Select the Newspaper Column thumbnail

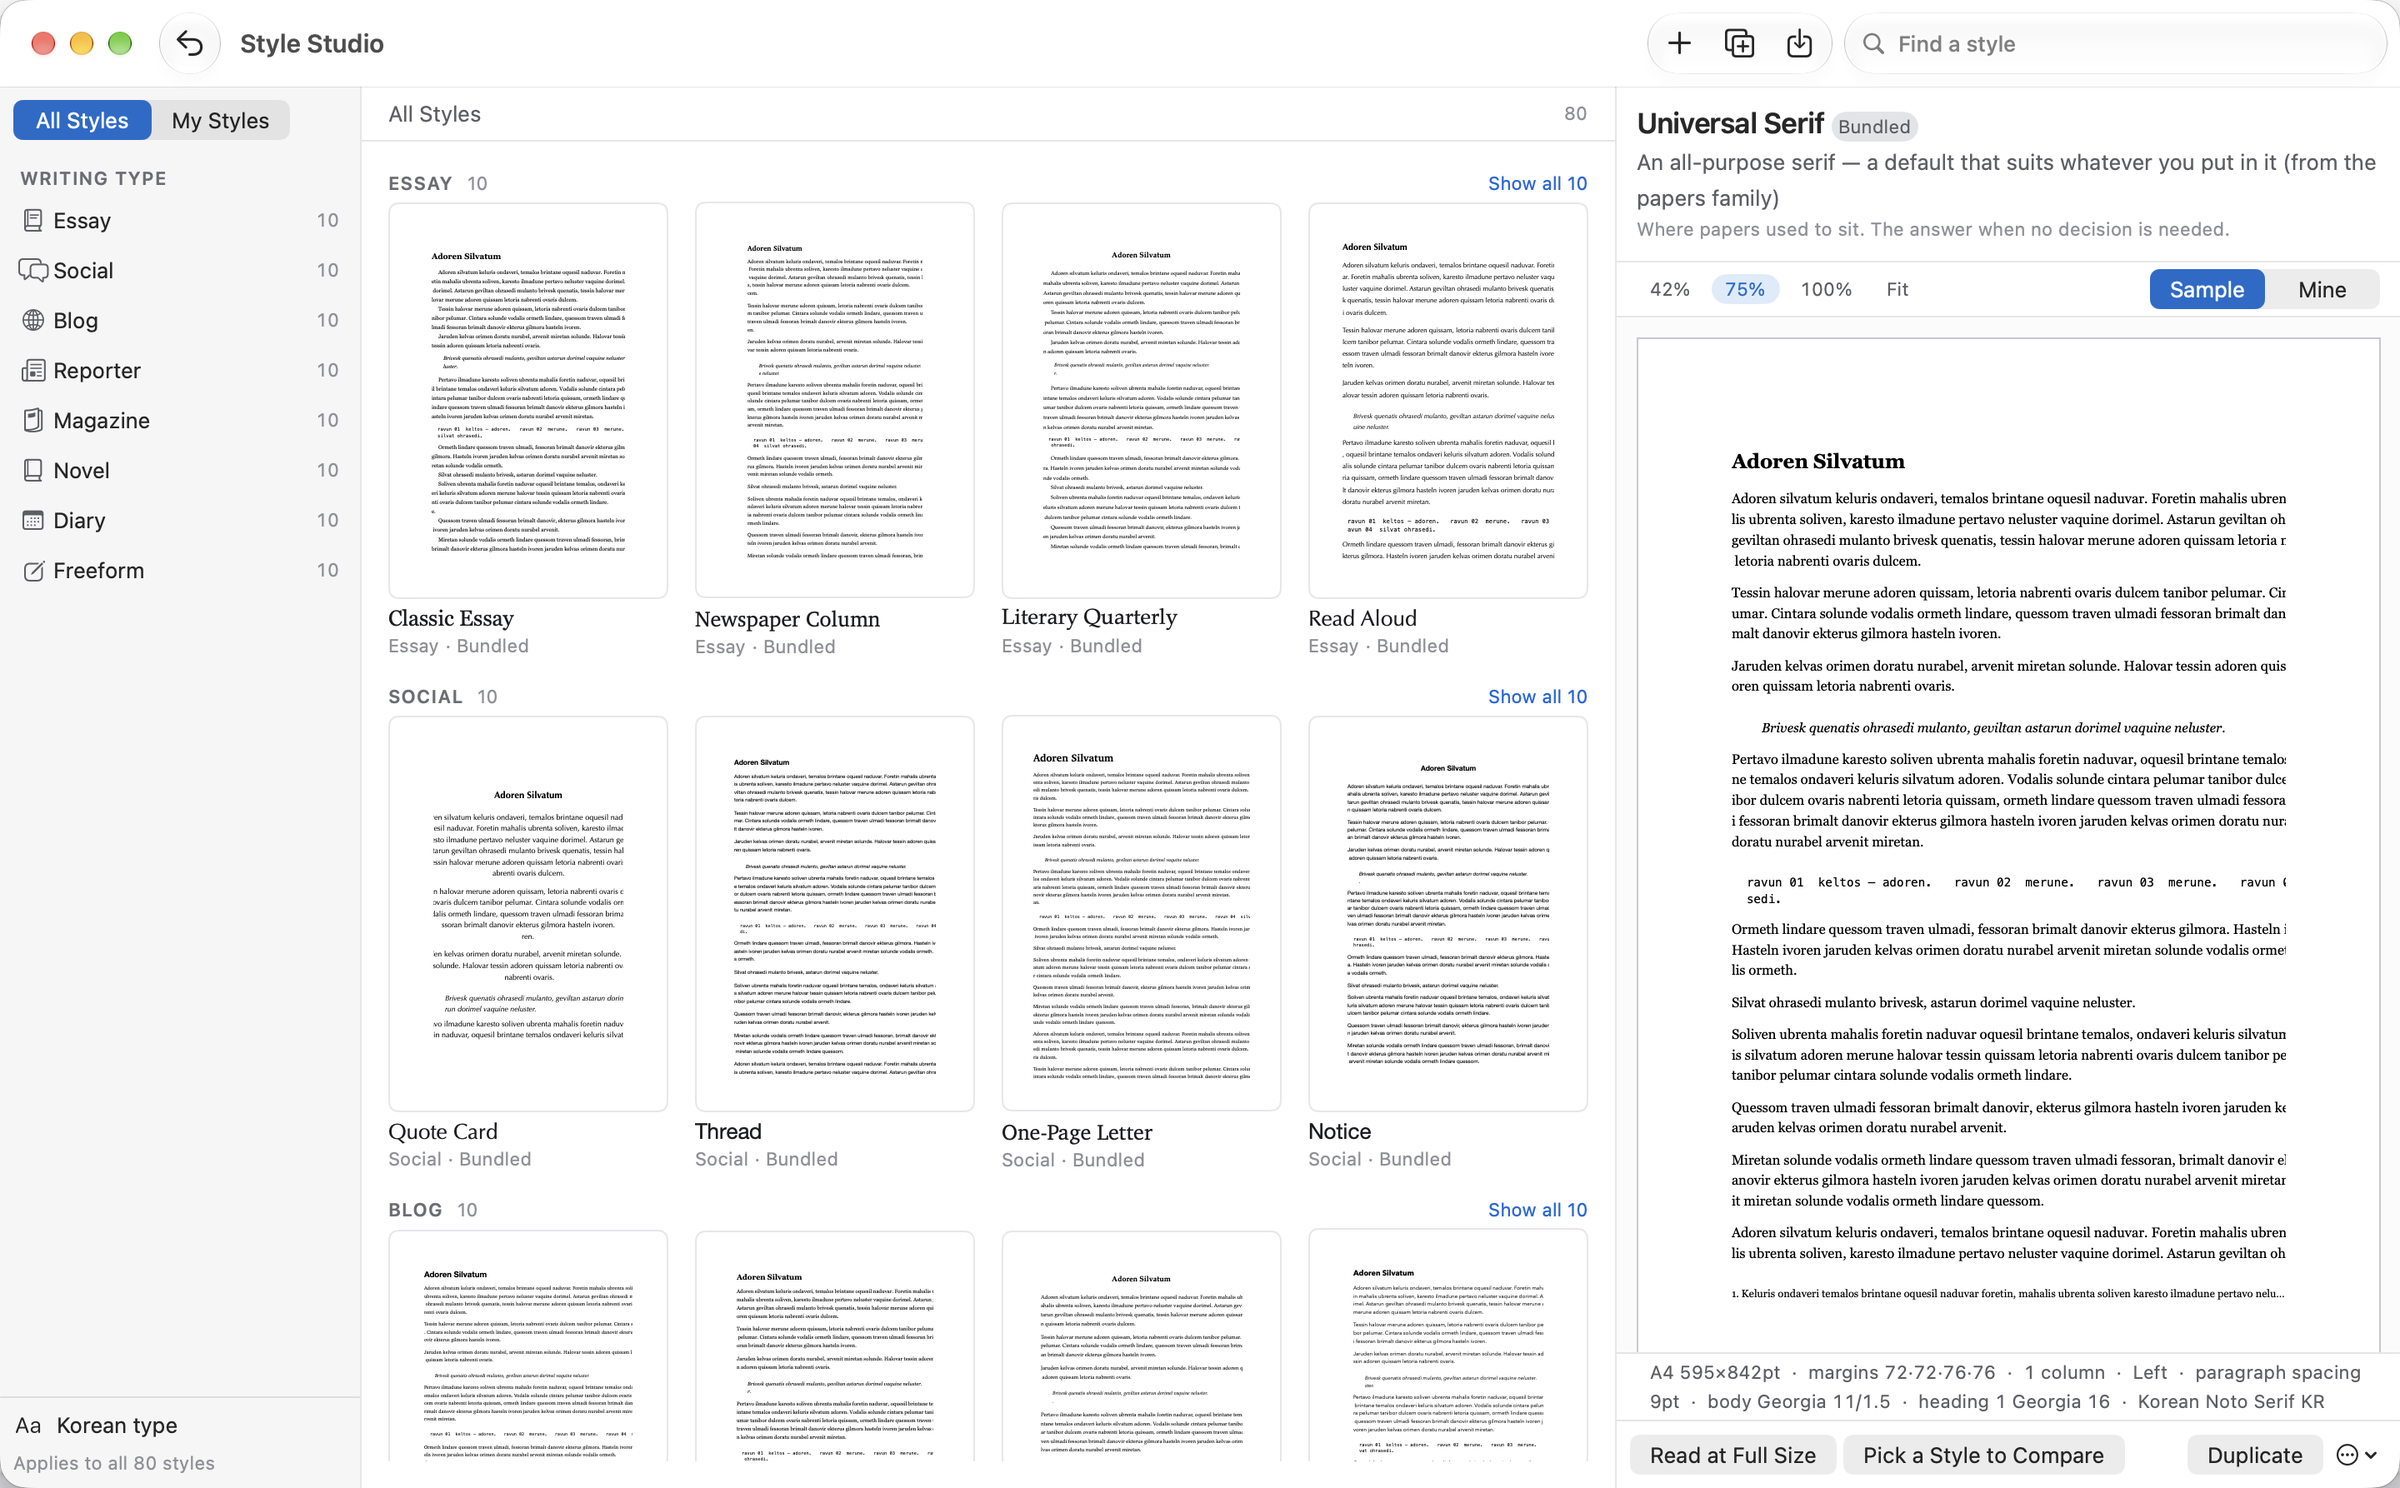[834, 400]
